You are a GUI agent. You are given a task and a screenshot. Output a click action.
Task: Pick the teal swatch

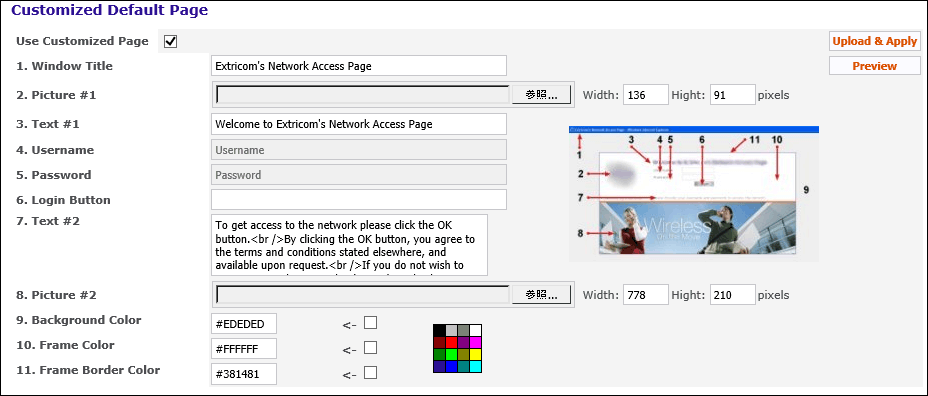click(x=463, y=366)
